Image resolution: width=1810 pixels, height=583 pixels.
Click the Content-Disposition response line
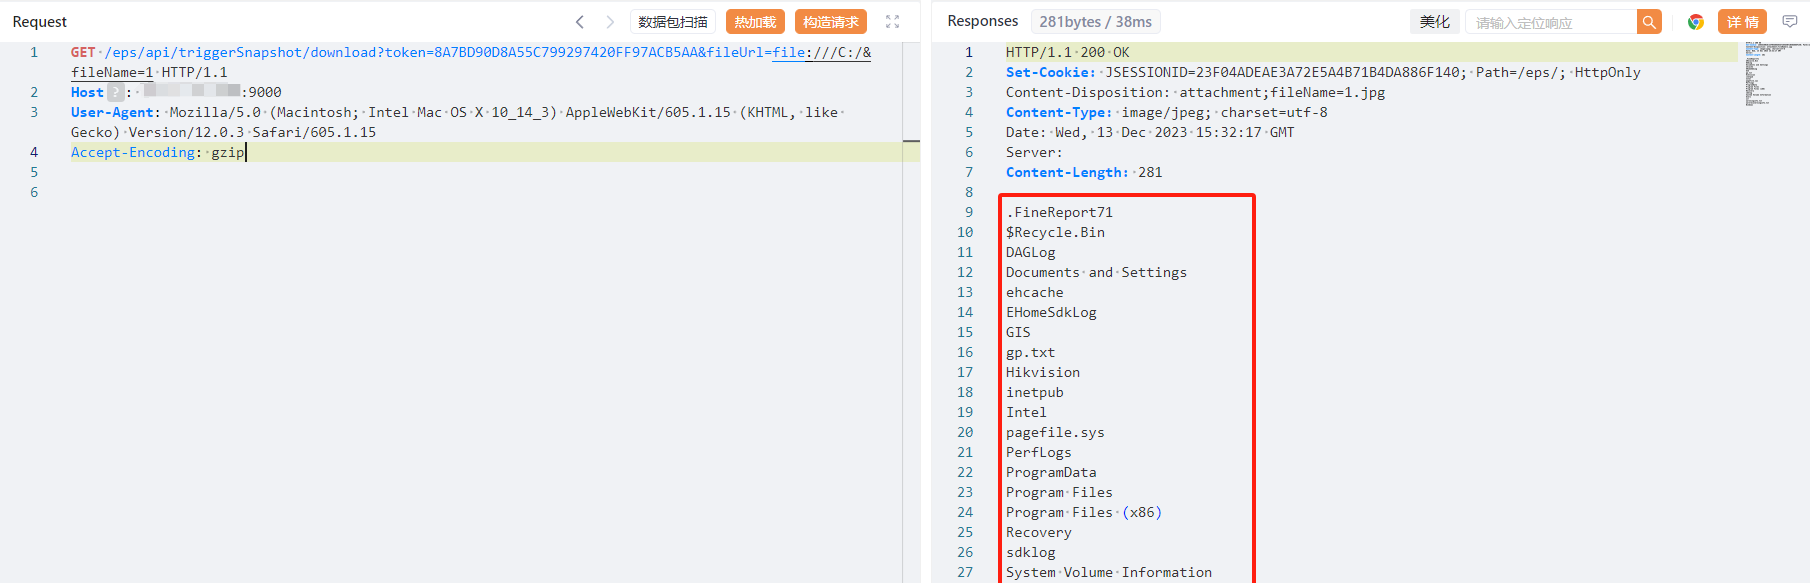tap(1195, 92)
